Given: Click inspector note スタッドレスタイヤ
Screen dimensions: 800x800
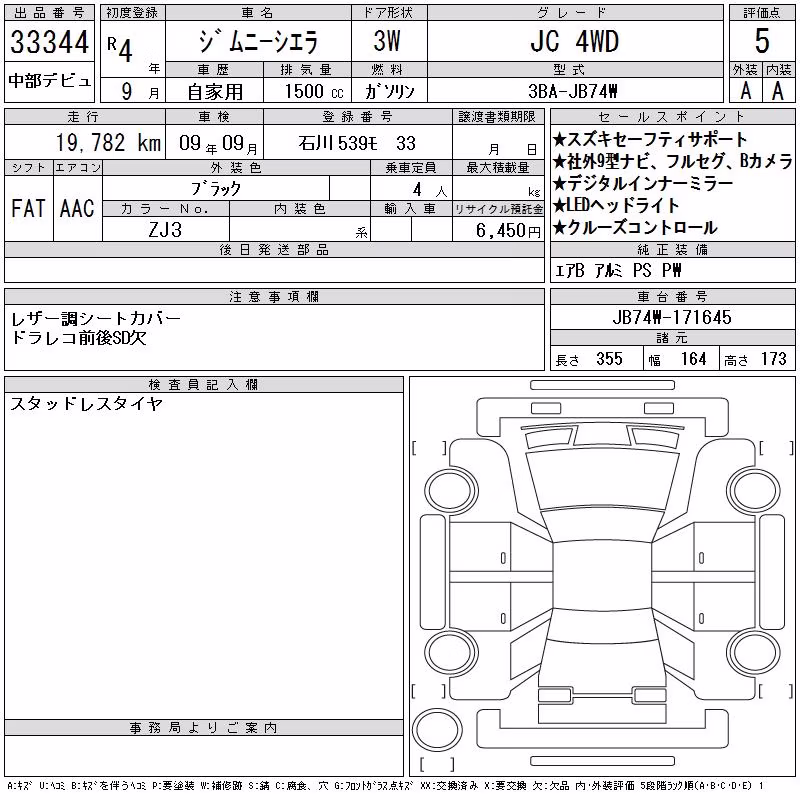Looking at the screenshot, I should pyautogui.click(x=86, y=404).
